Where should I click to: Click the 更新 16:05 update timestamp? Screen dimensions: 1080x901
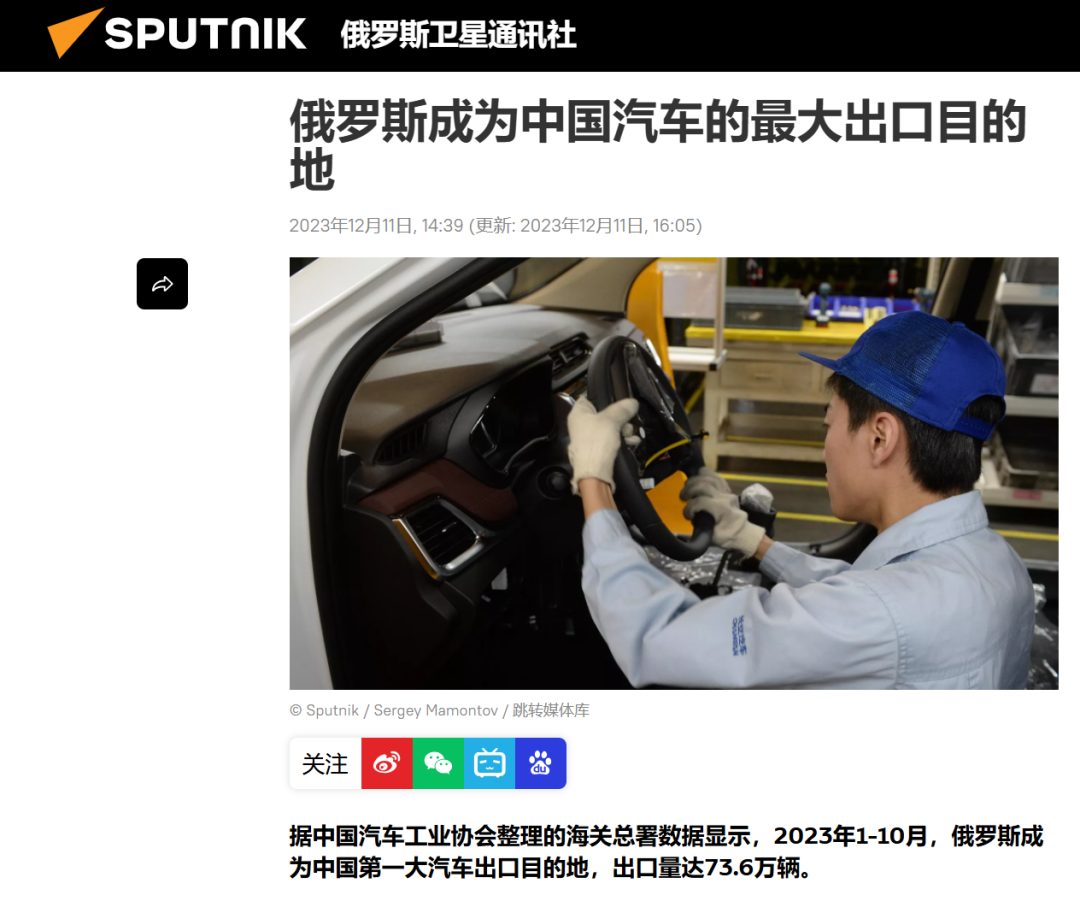coord(585,225)
